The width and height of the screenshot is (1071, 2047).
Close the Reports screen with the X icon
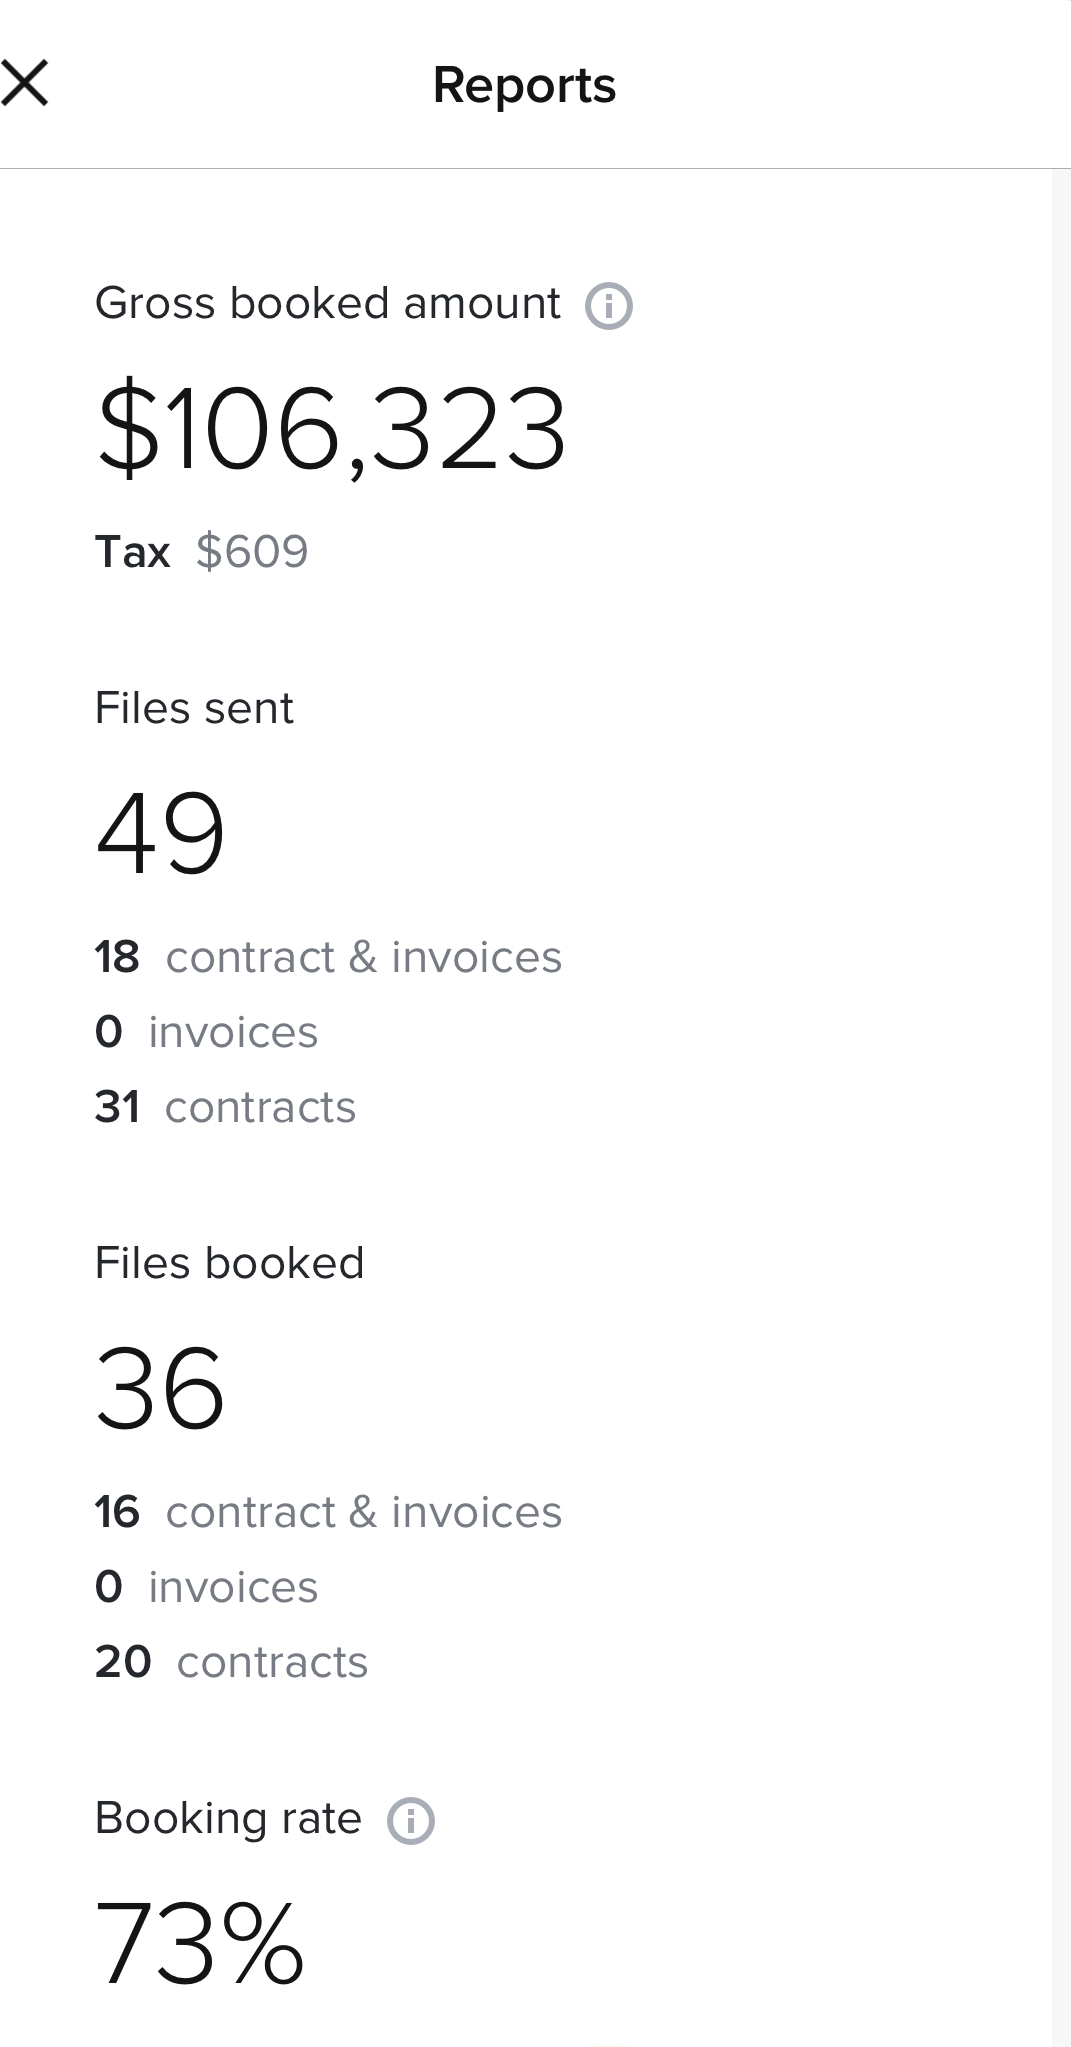tap(25, 83)
